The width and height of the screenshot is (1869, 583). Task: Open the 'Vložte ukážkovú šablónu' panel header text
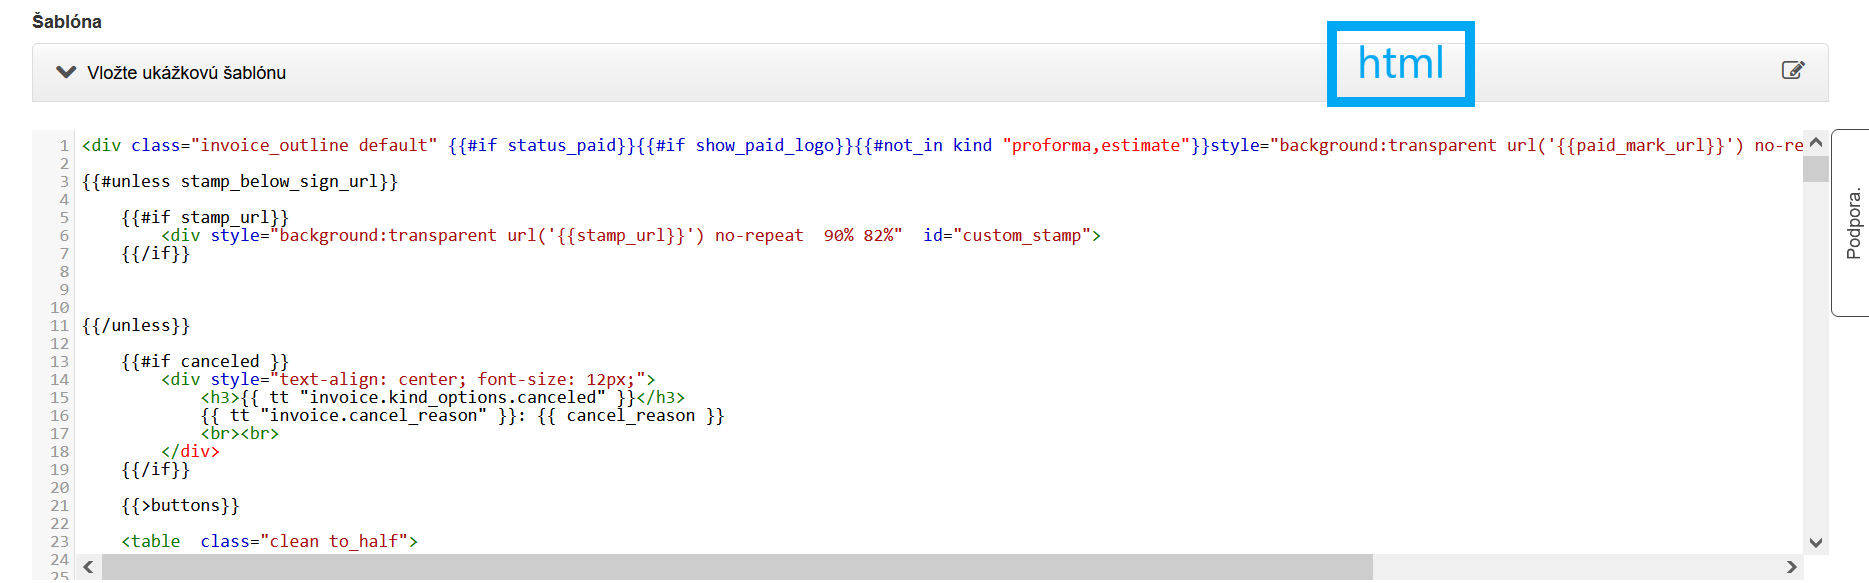click(x=186, y=73)
